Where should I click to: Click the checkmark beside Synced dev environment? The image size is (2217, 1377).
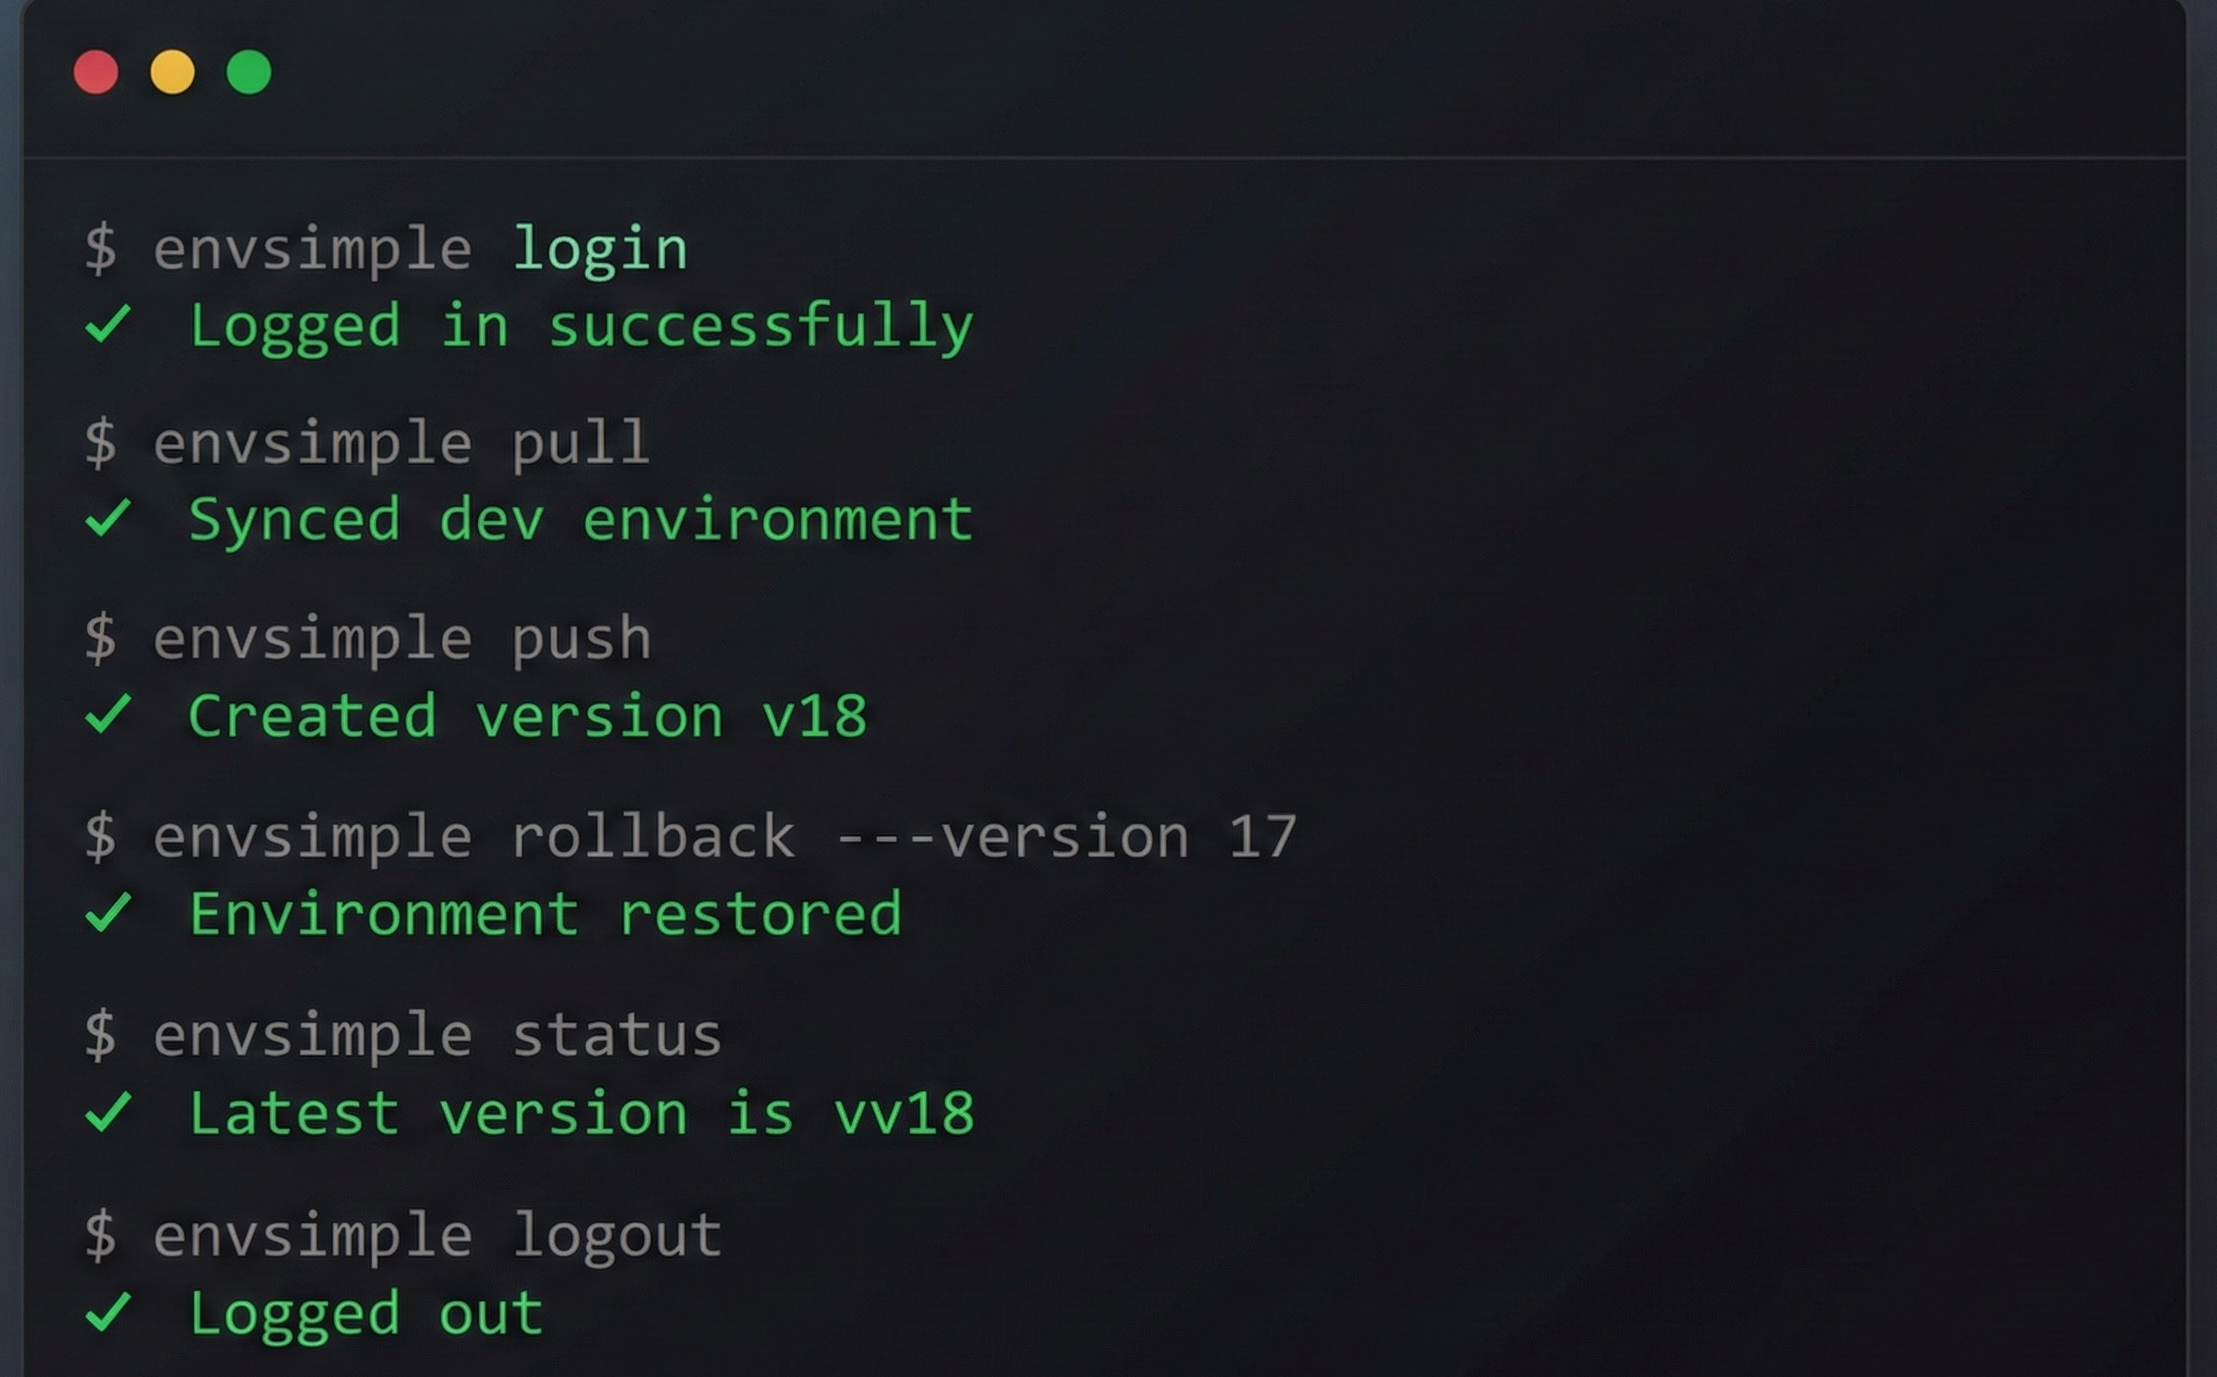pyautogui.click(x=108, y=518)
